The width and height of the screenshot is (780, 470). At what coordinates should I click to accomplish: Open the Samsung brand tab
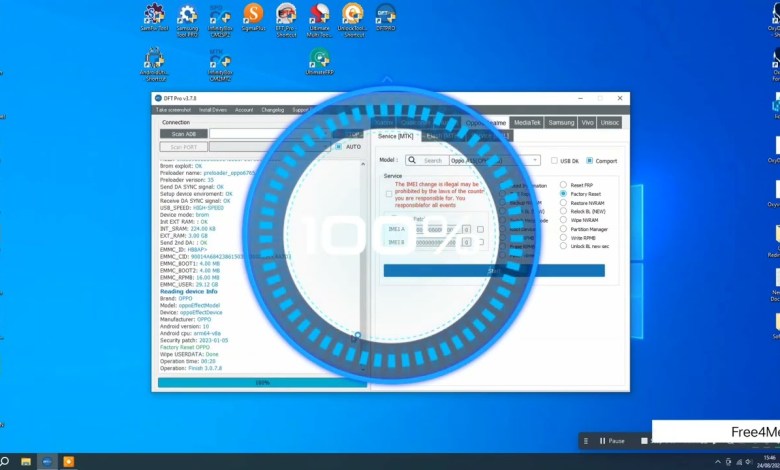(561, 122)
